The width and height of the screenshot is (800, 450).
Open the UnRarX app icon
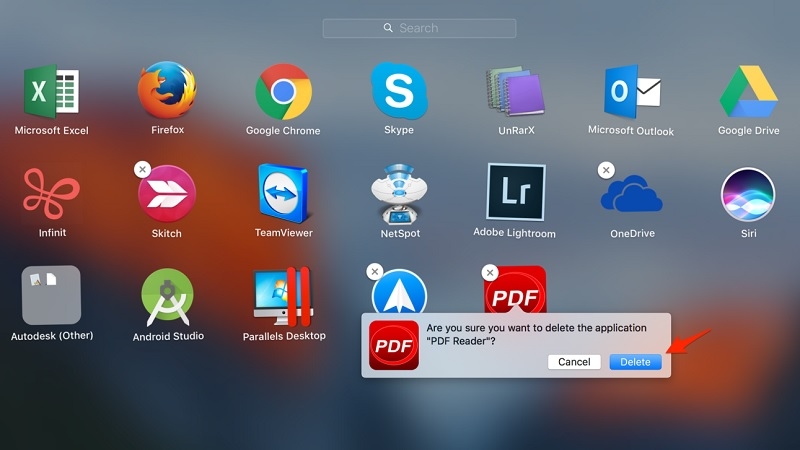(515, 91)
